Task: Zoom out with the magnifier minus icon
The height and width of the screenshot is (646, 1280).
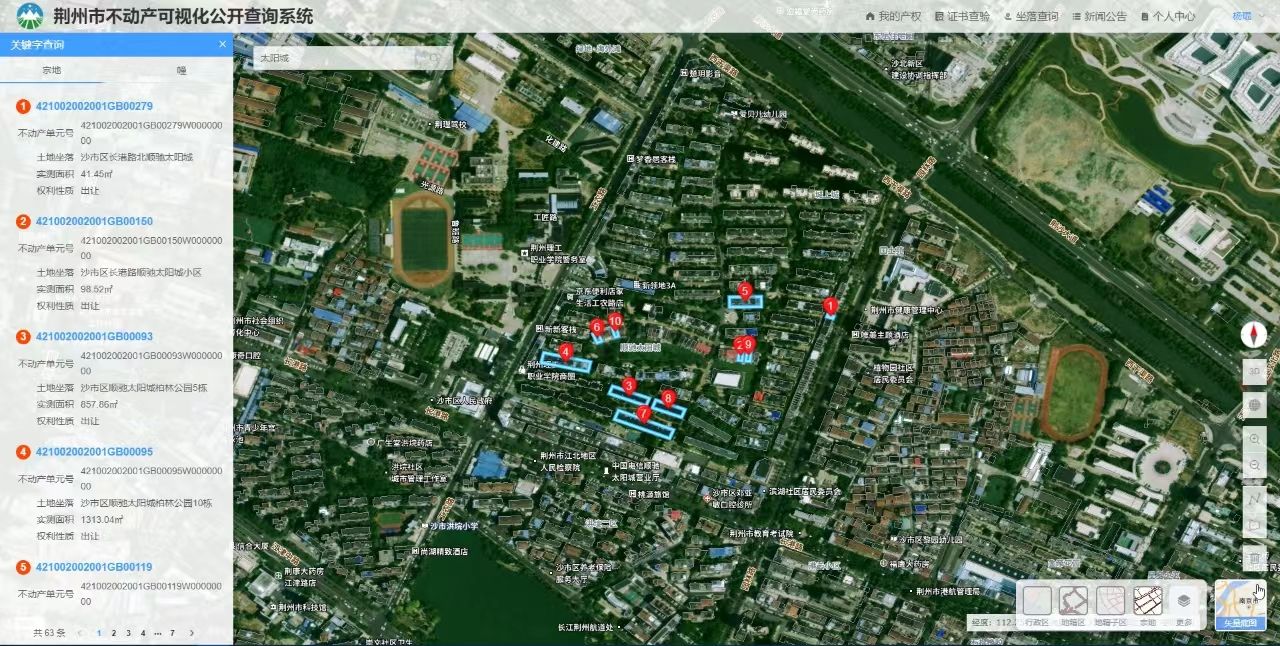Action: click(x=1254, y=466)
